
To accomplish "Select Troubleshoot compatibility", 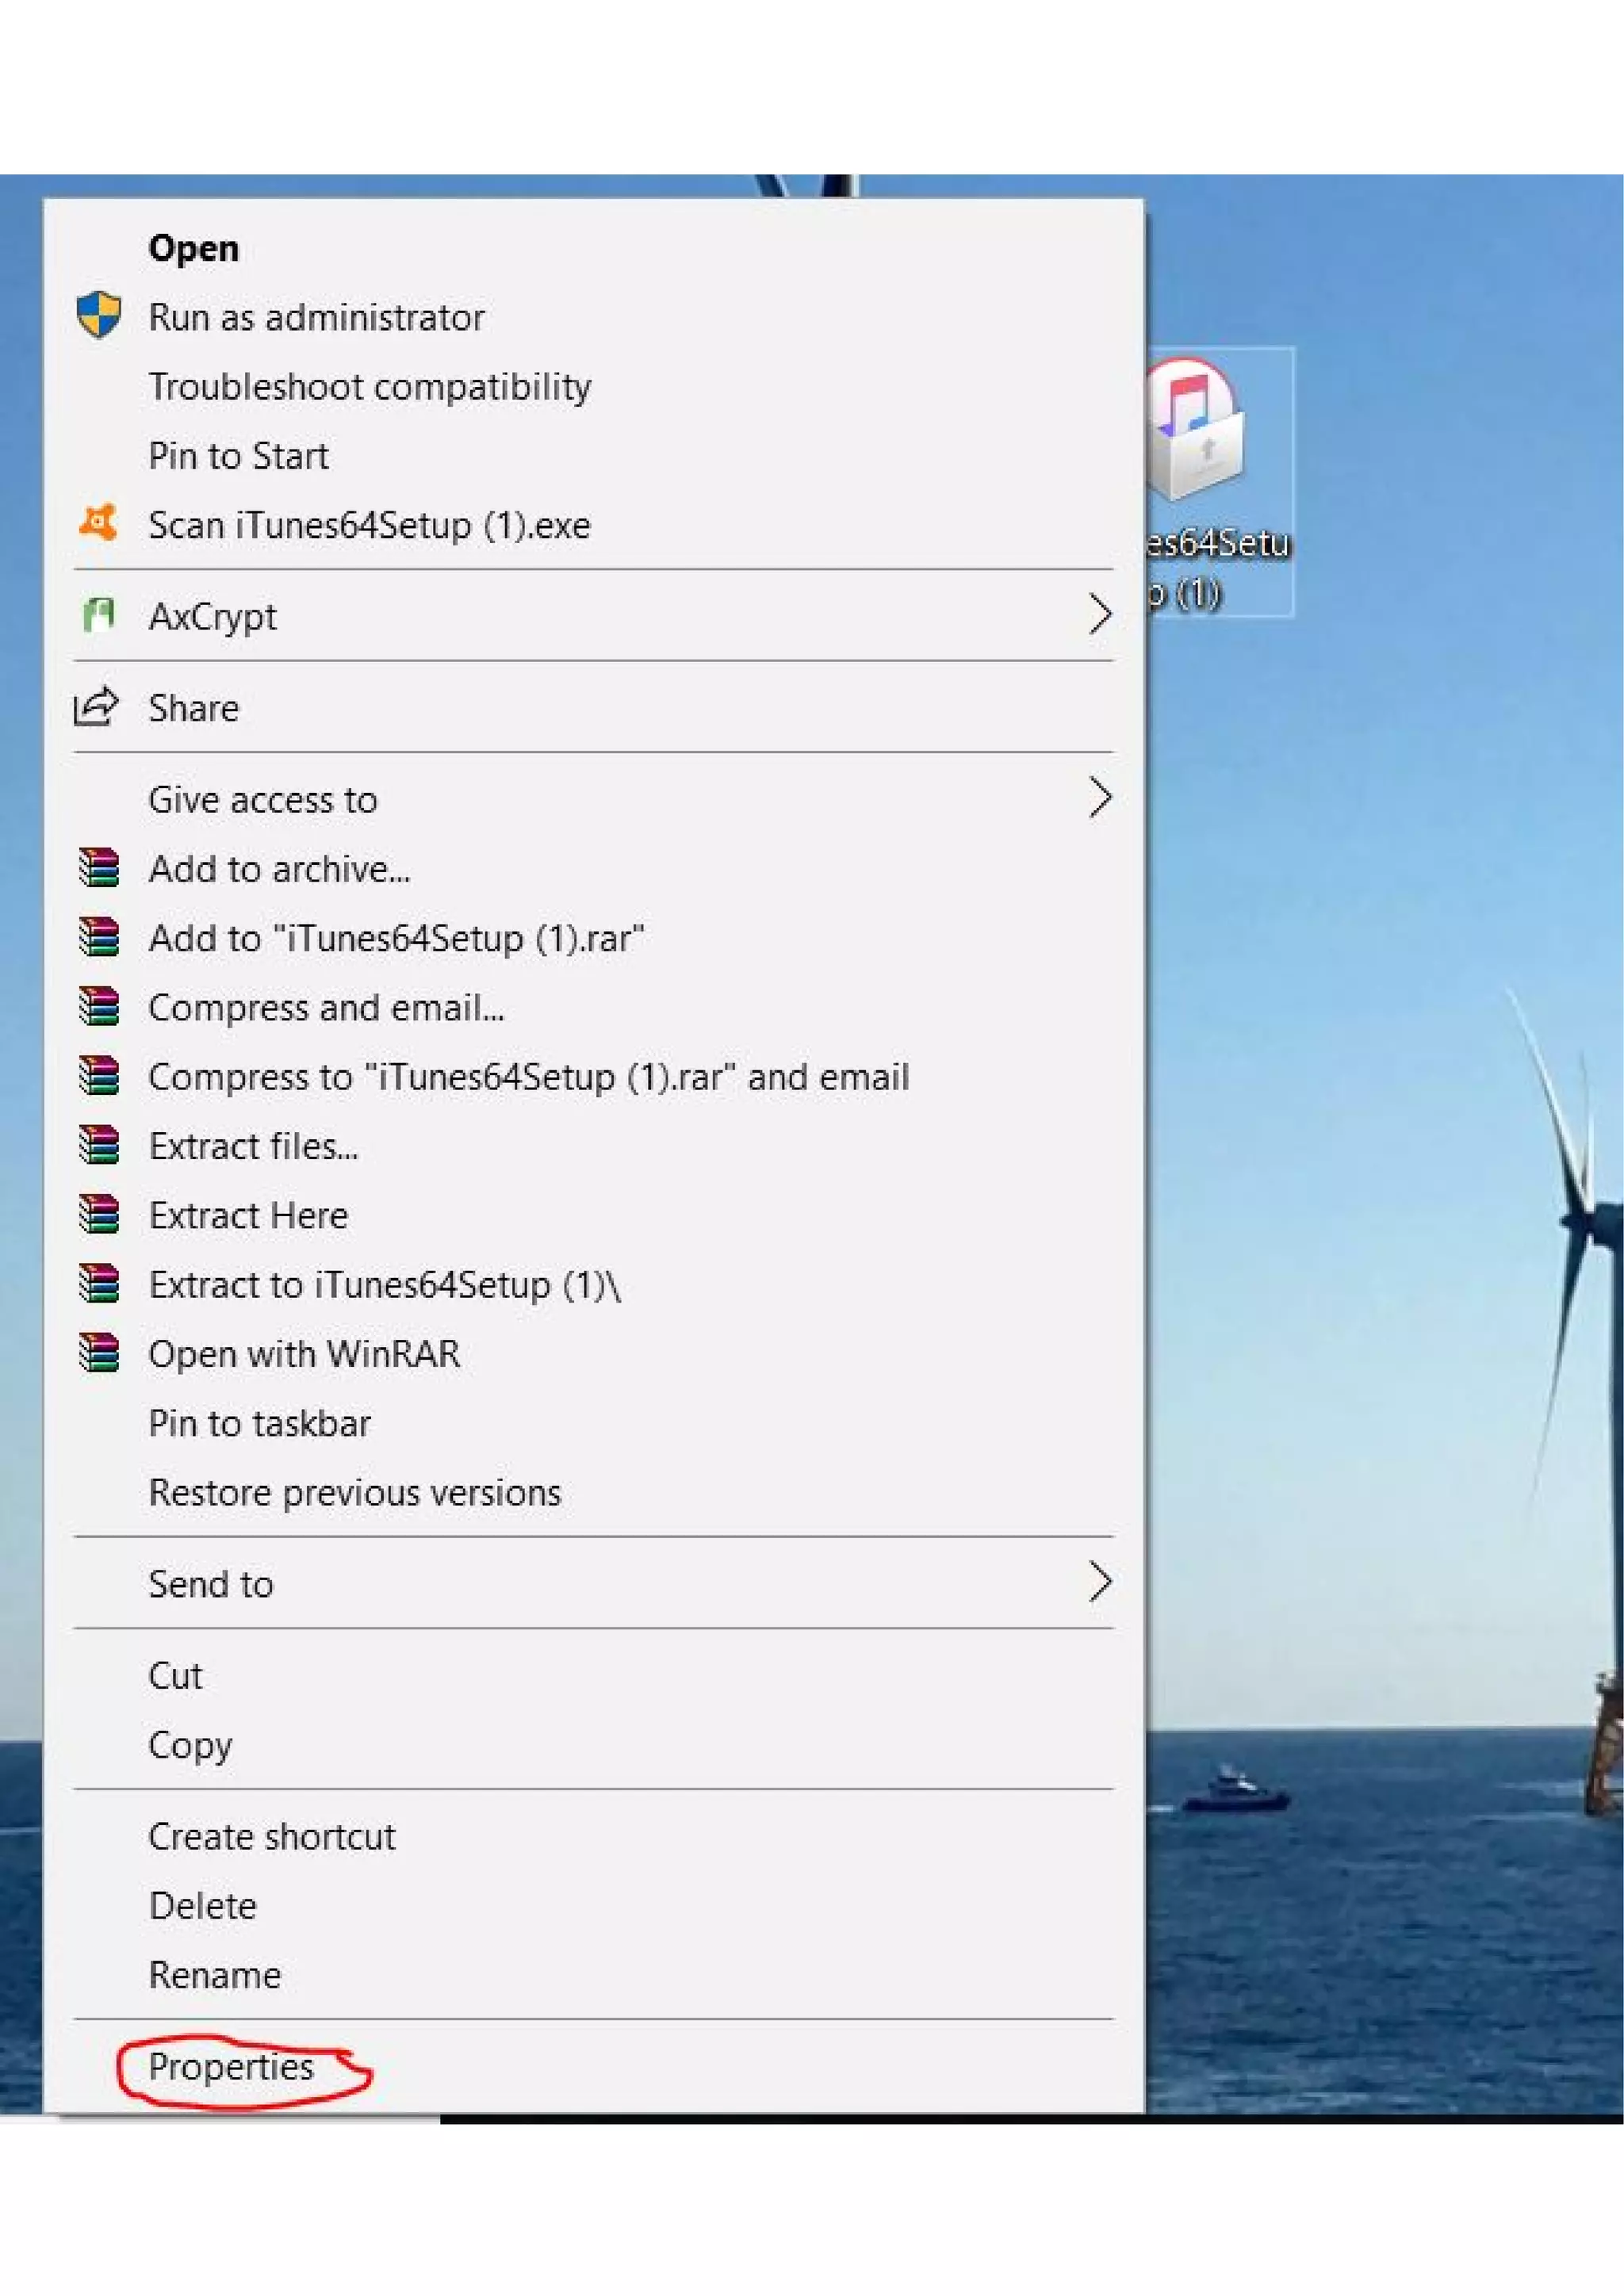I will 369,386.
